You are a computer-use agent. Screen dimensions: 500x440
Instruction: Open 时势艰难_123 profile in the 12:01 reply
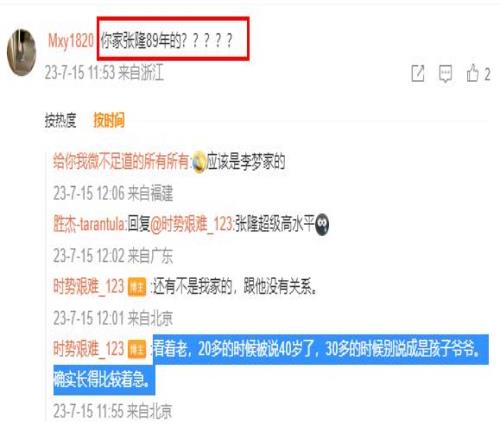pos(89,286)
